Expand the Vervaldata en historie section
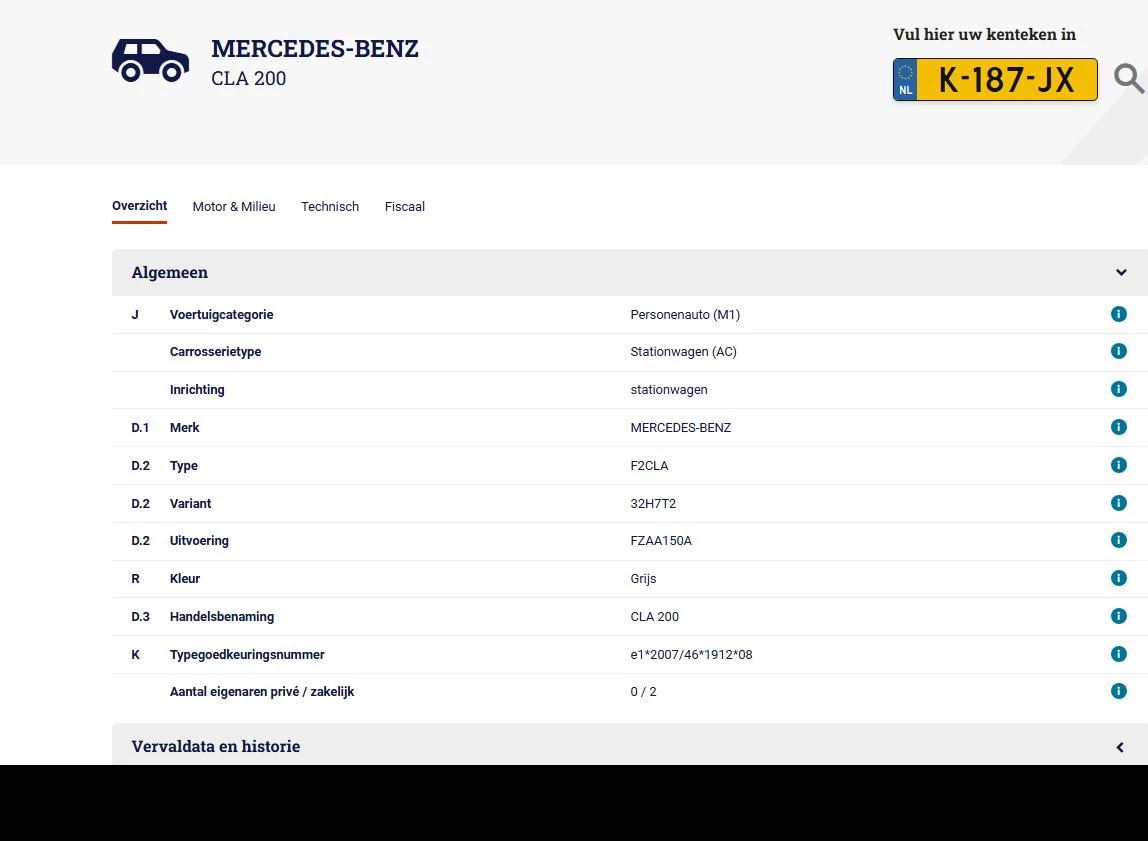The width and height of the screenshot is (1148, 841). point(1119,747)
